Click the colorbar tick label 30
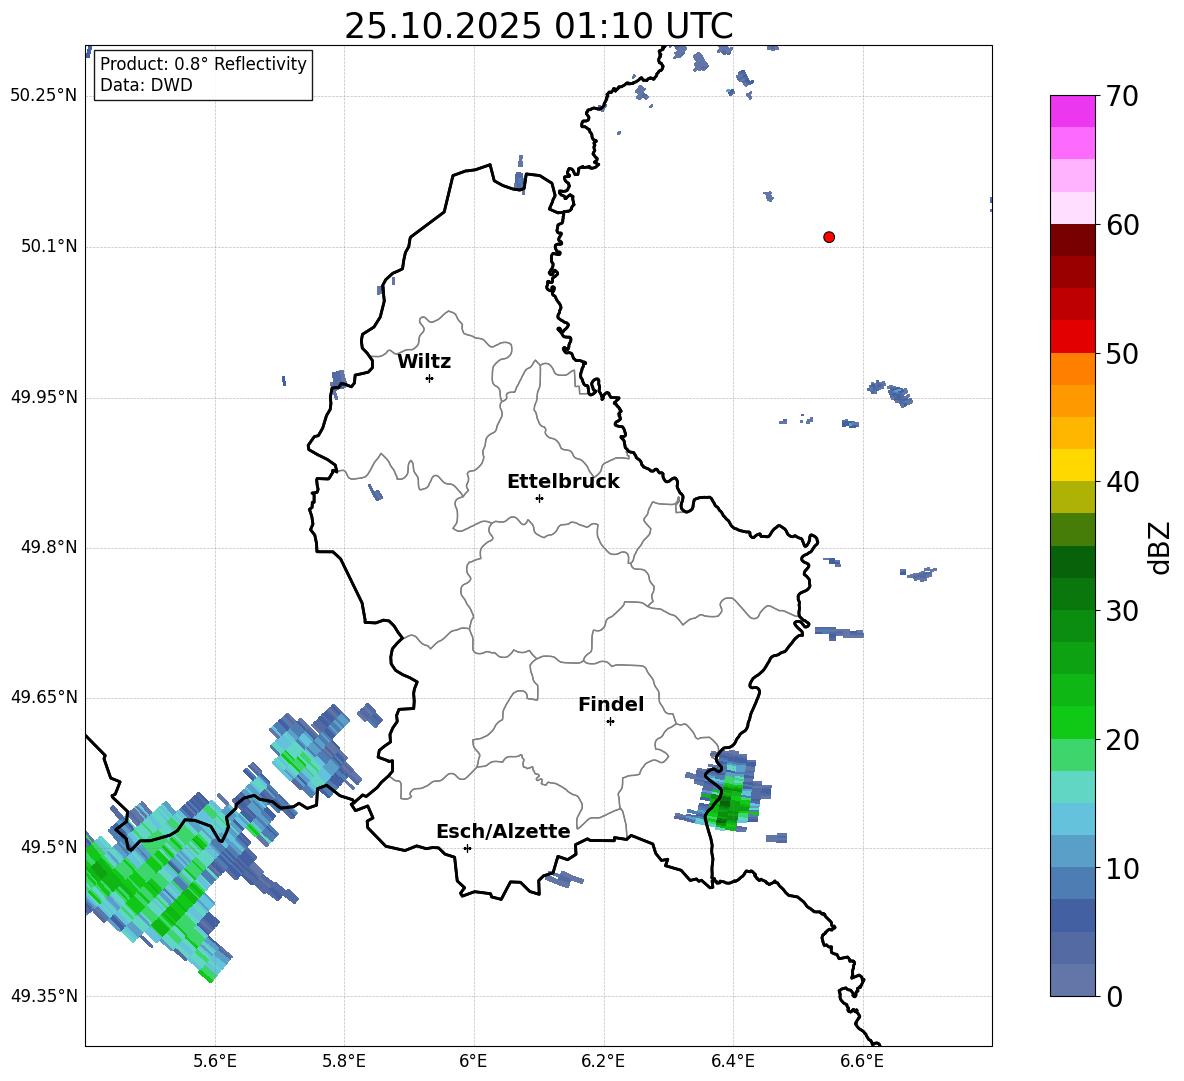The height and width of the screenshot is (1081, 1184). 1122,611
